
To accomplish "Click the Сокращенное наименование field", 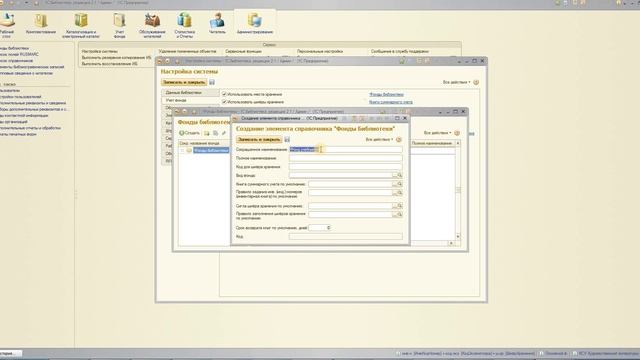I will point(345,149).
